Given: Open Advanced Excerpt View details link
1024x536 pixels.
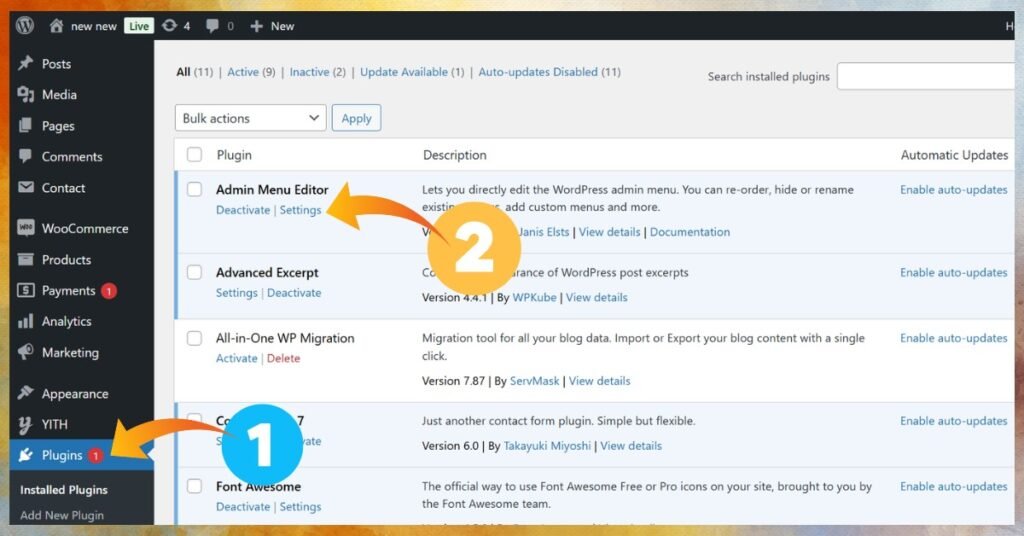Looking at the screenshot, I should [x=596, y=297].
